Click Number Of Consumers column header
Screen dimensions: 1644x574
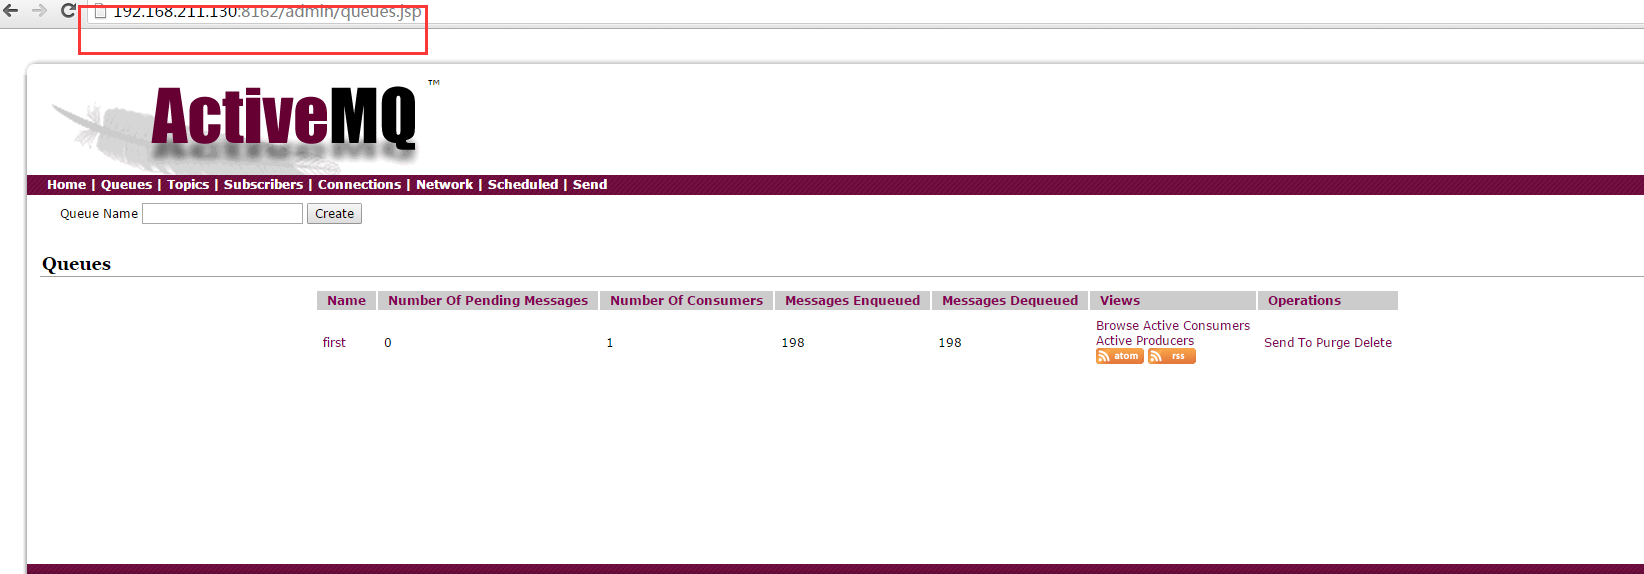pyautogui.click(x=686, y=301)
